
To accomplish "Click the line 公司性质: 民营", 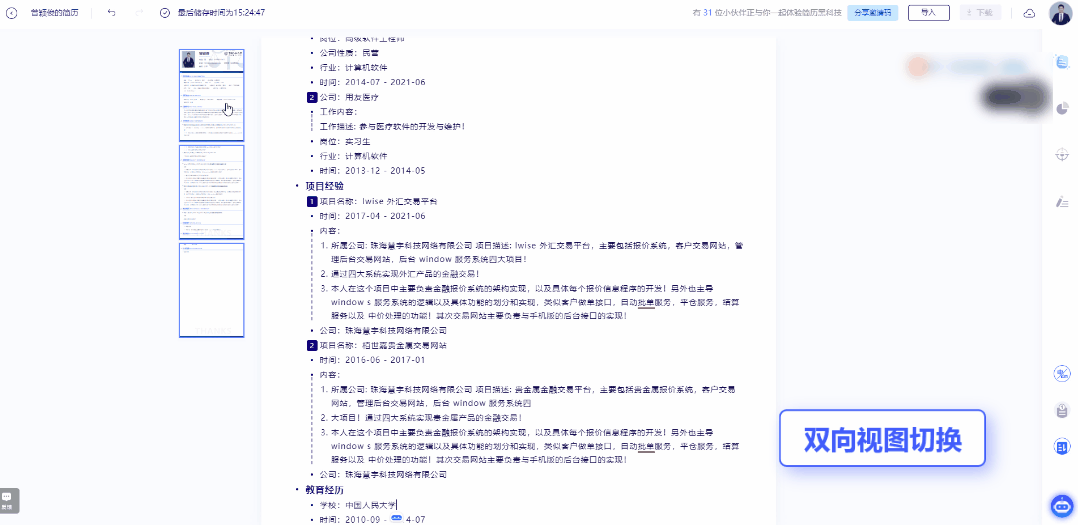I will [x=349, y=53].
